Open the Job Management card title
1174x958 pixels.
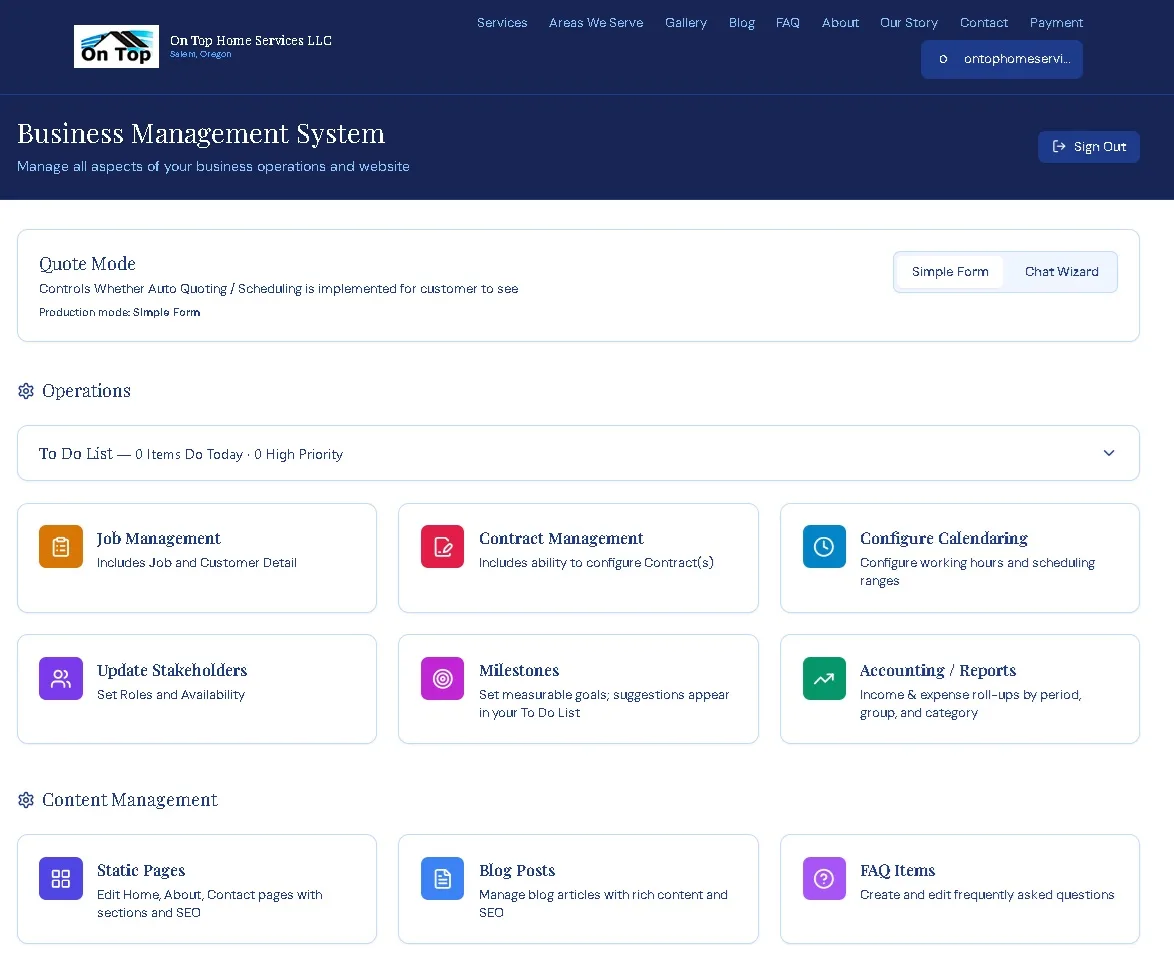pos(159,538)
